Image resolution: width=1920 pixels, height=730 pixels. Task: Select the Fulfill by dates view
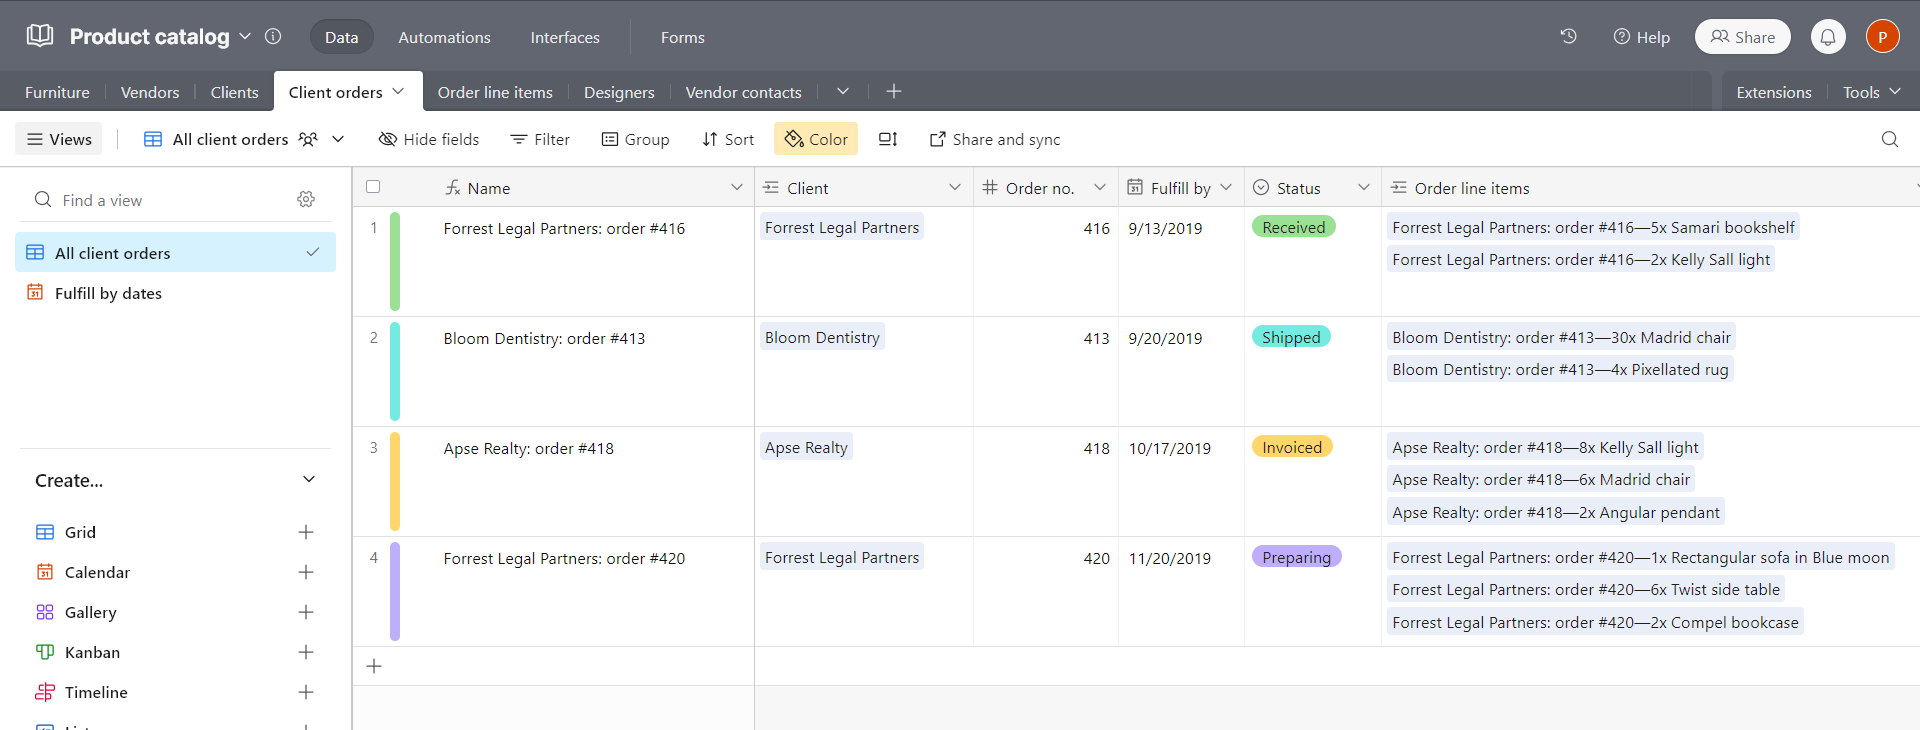(175, 293)
